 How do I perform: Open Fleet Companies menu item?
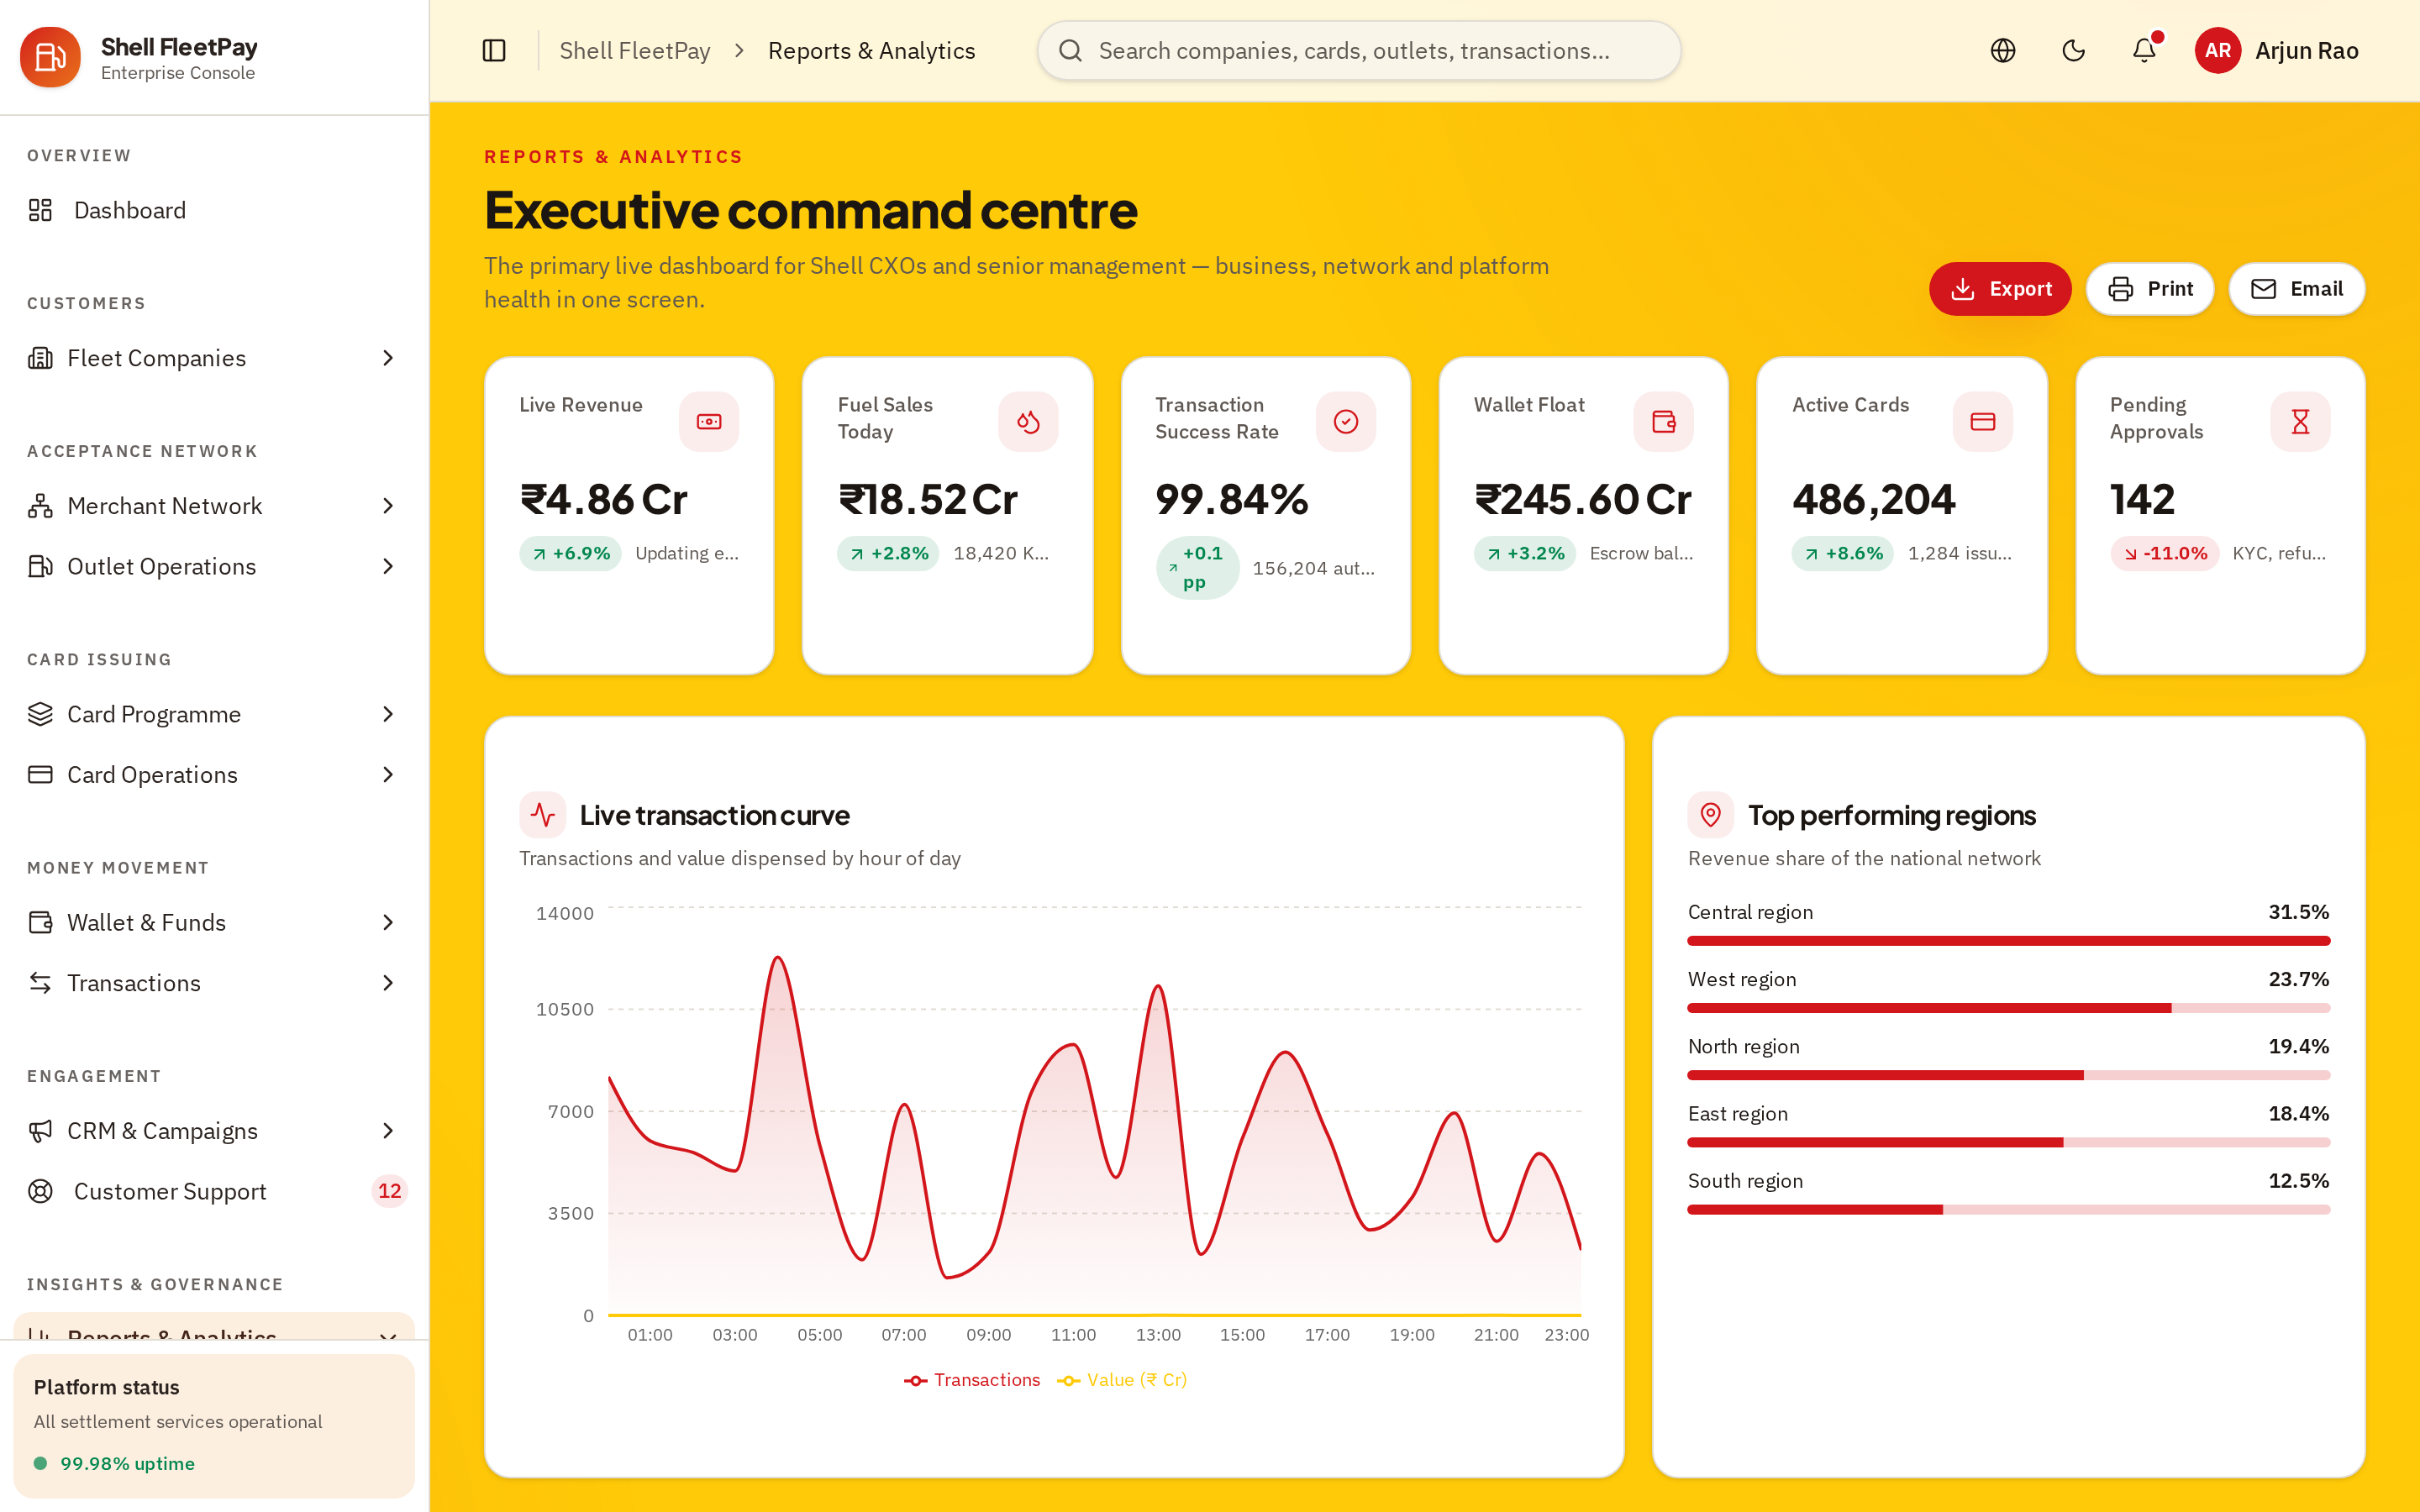click(214, 358)
